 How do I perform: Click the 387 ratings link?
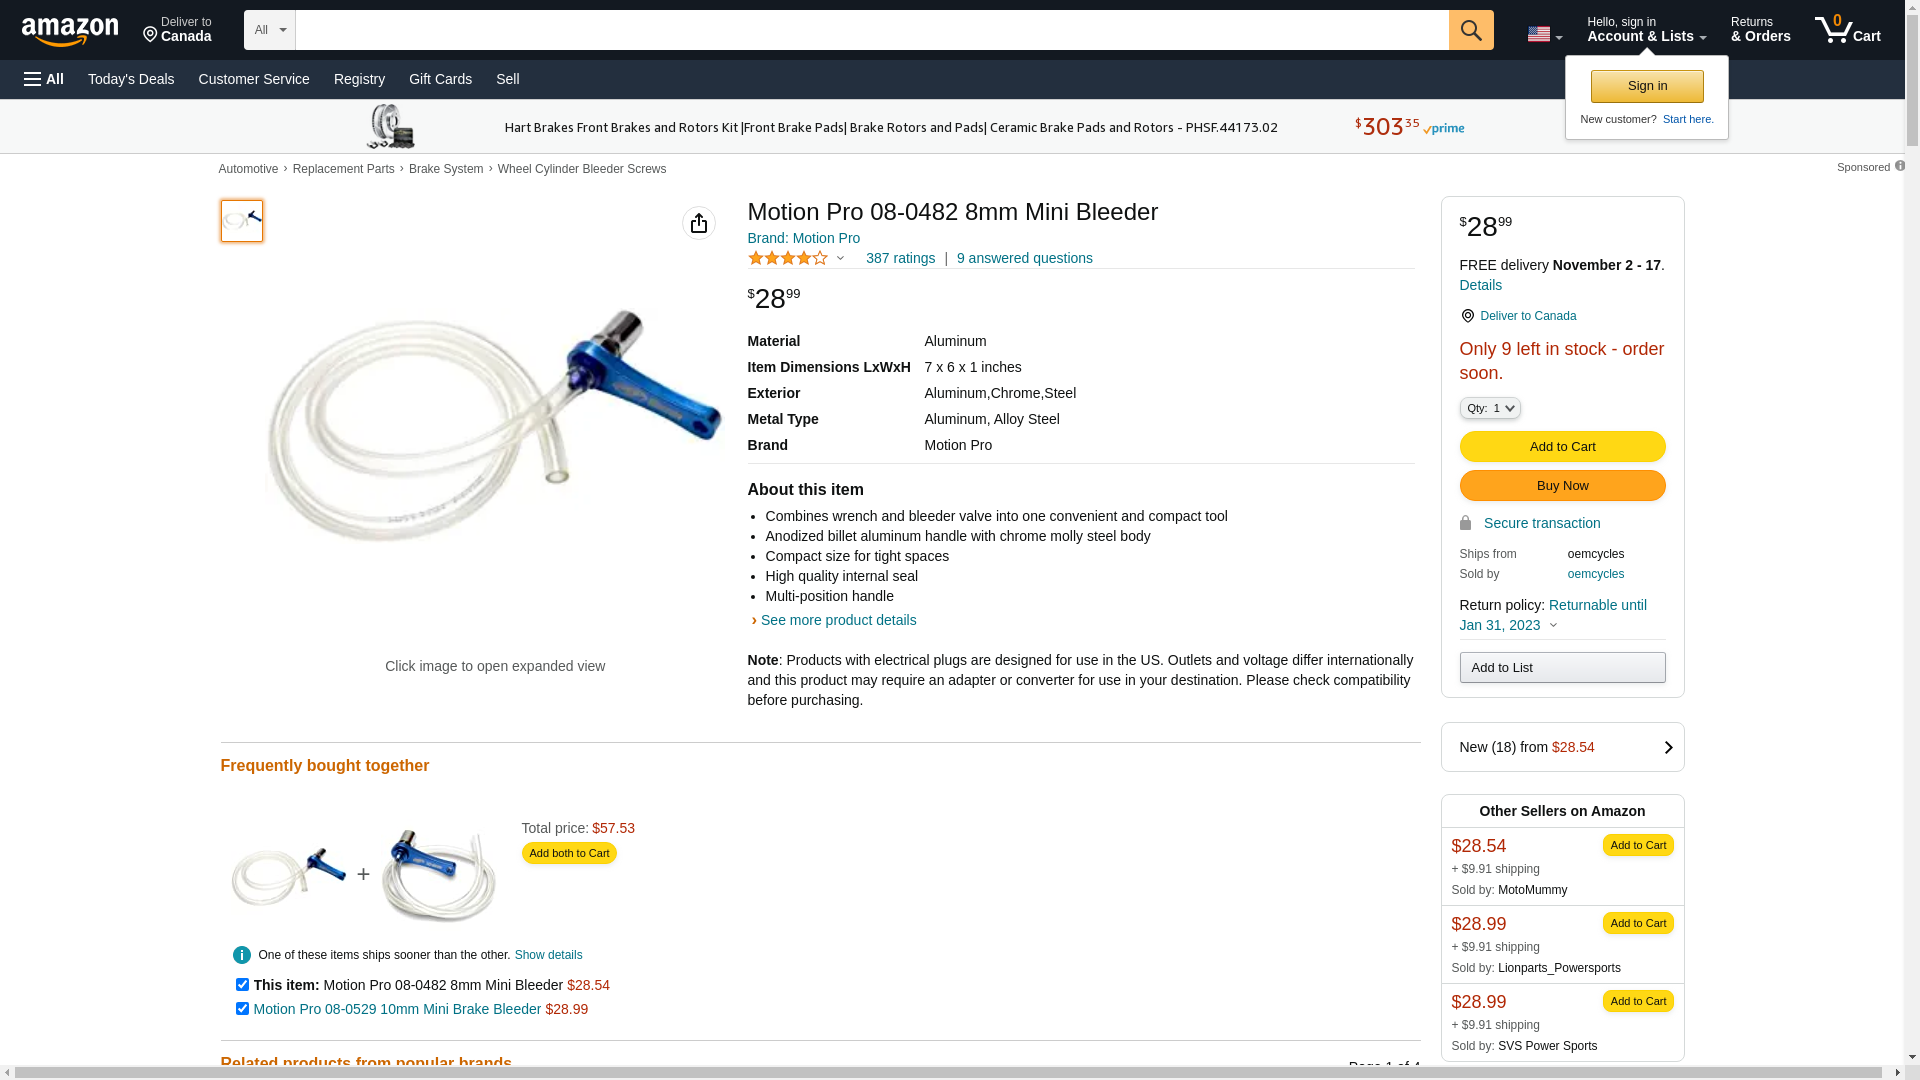tap(900, 259)
